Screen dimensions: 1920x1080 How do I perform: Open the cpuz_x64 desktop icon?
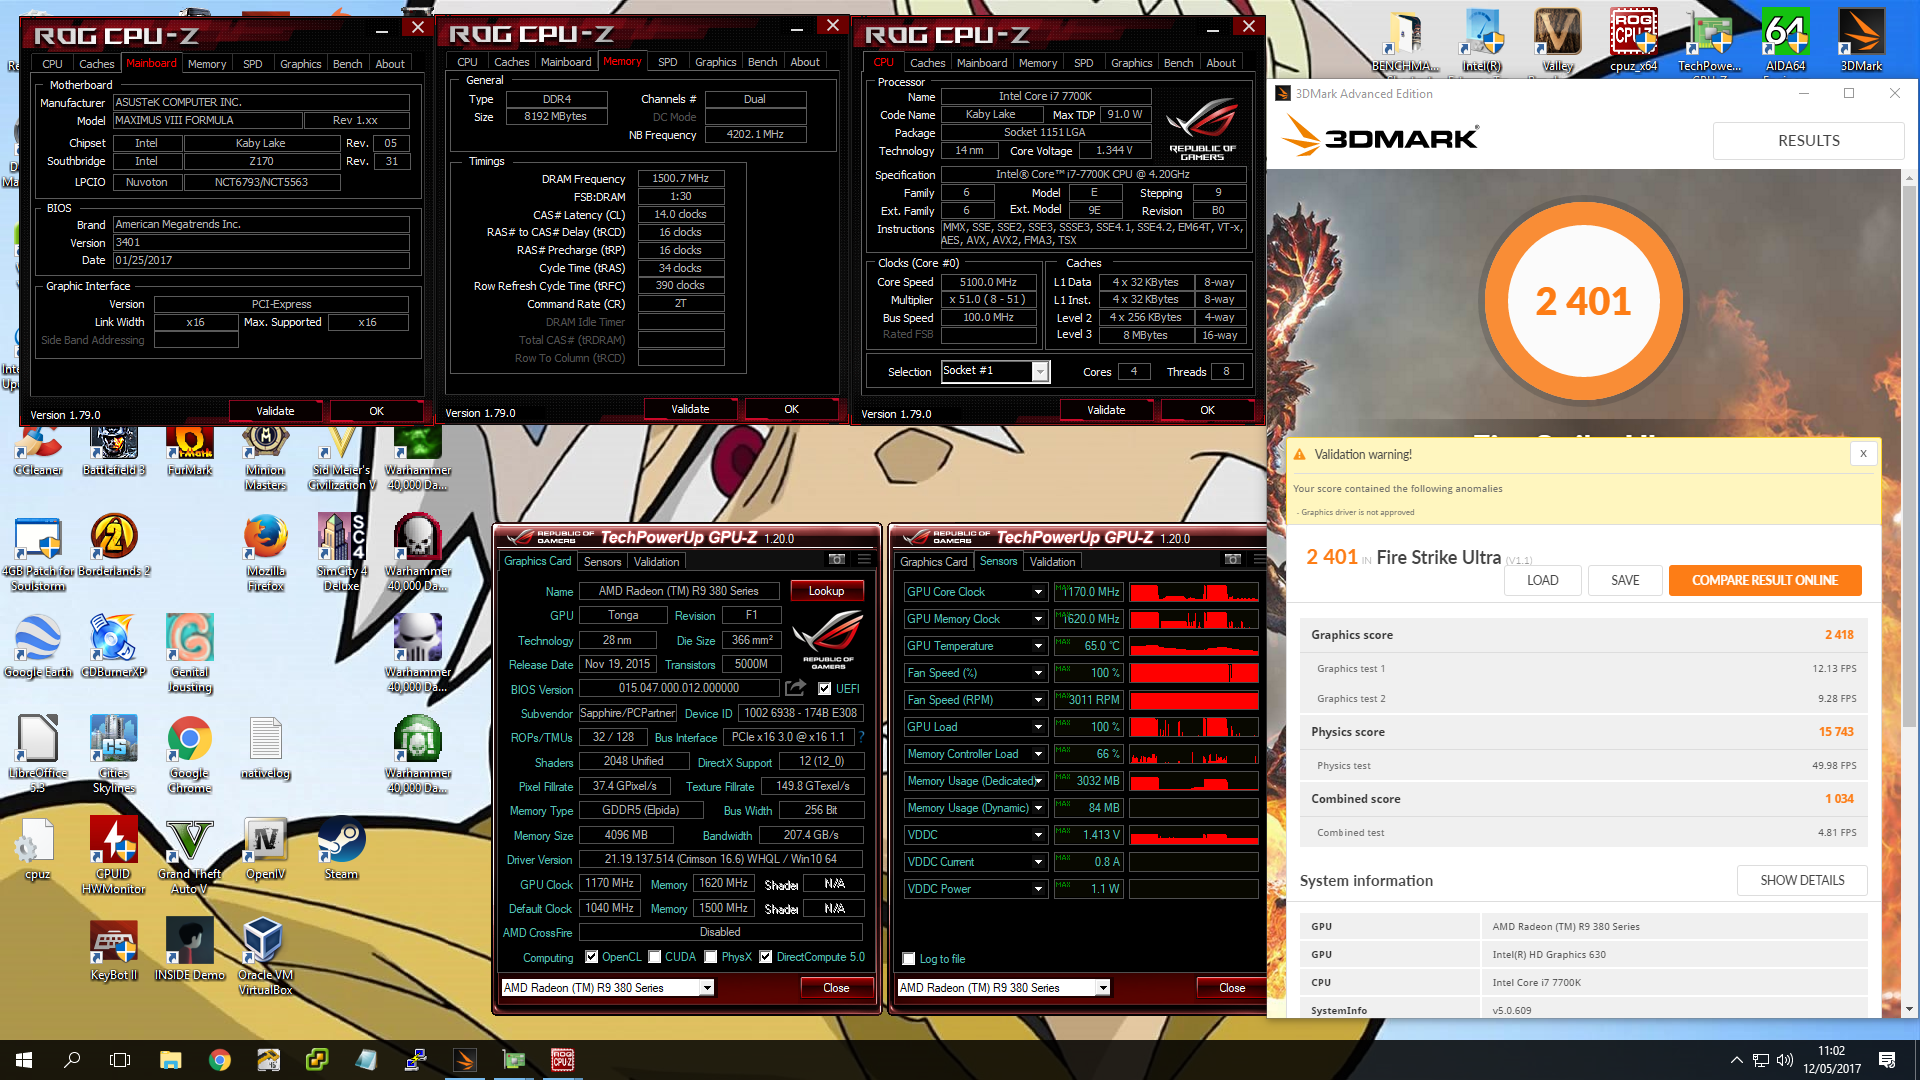click(1633, 40)
